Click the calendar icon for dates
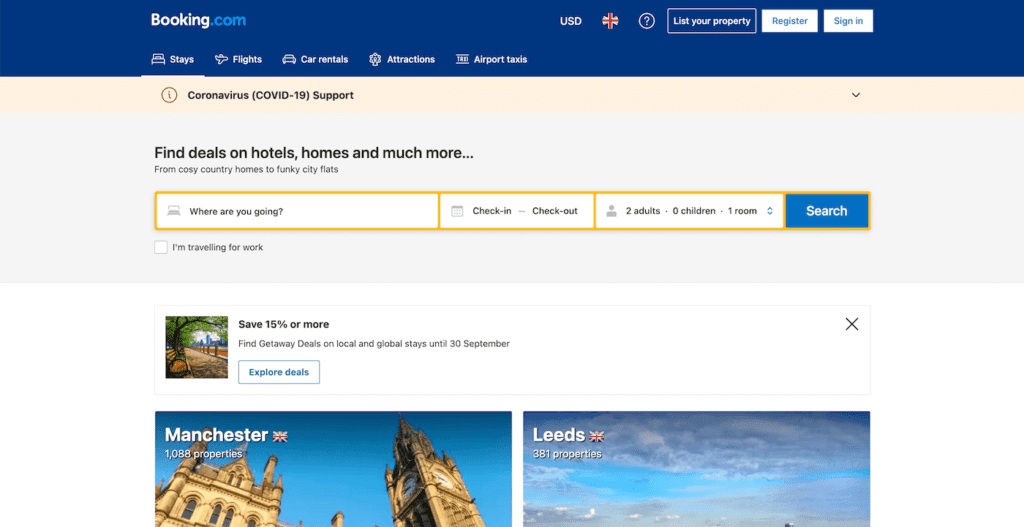 (457, 211)
